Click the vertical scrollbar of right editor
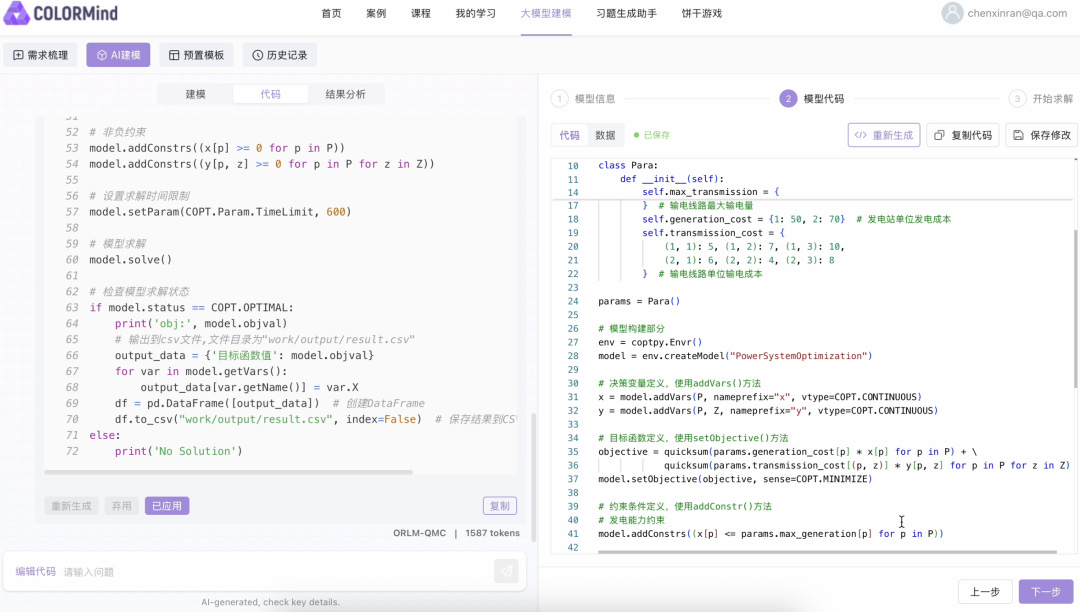This screenshot has width=1080, height=612. [x=1075, y=308]
